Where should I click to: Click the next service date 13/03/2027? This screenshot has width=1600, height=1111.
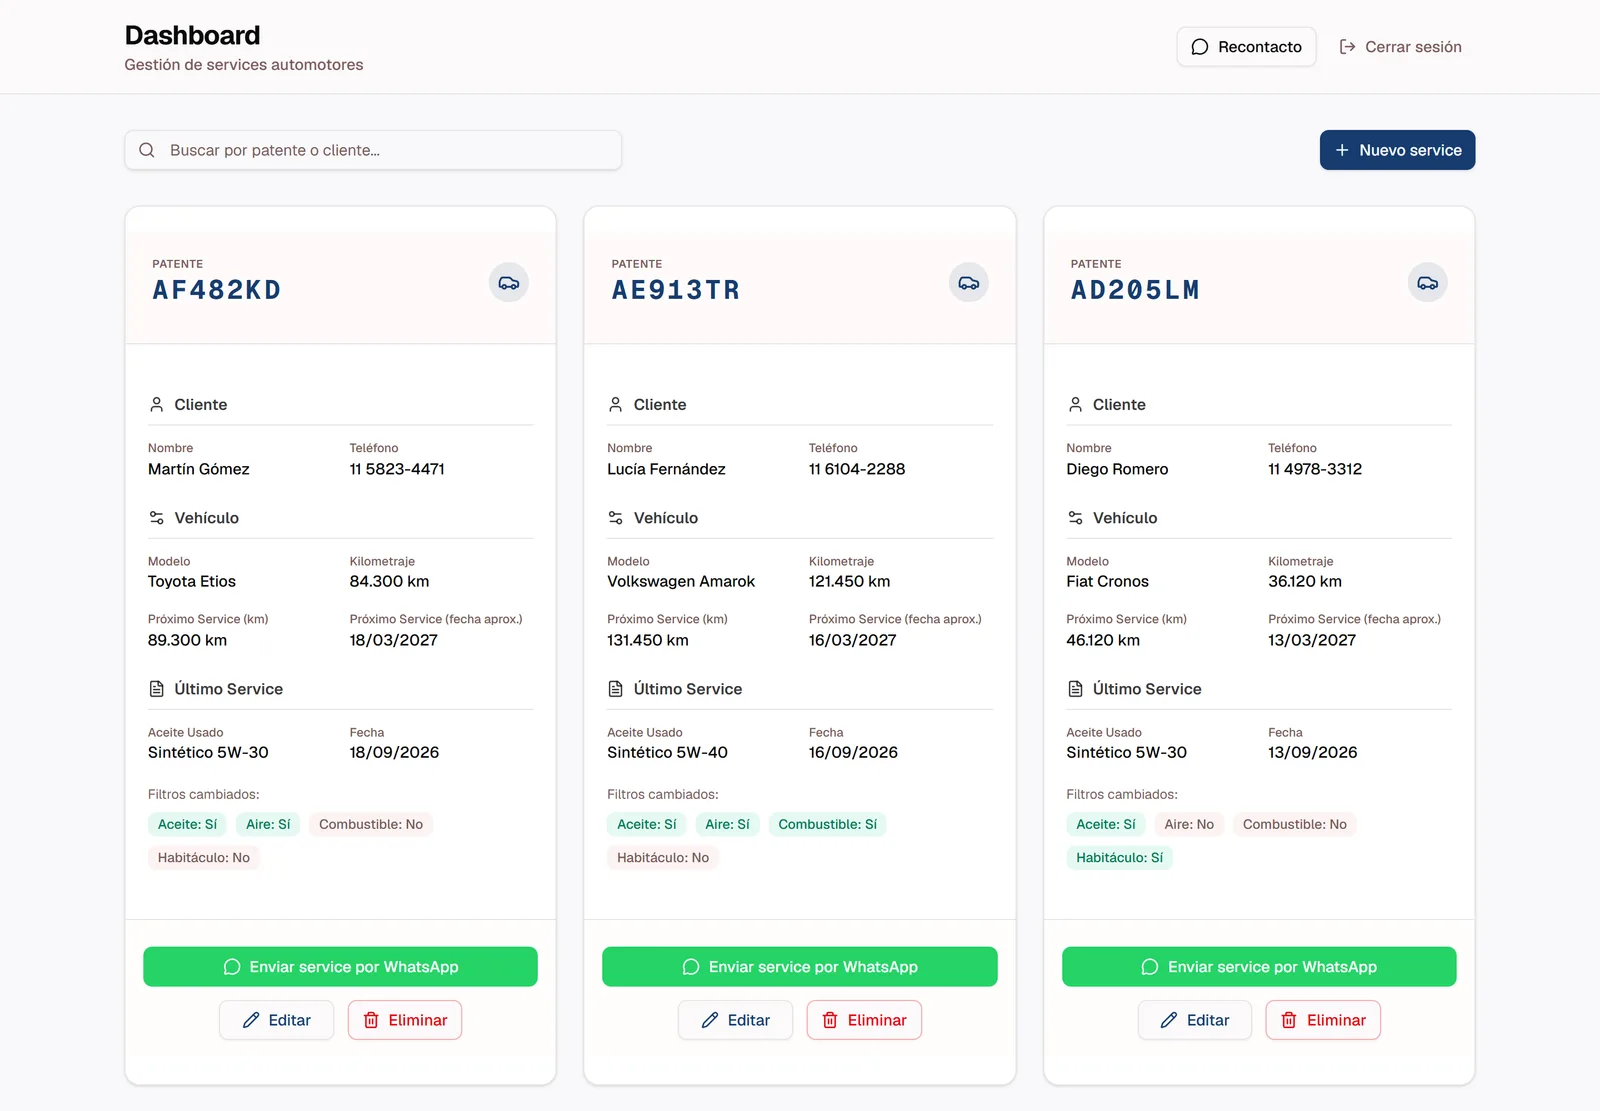(x=1312, y=640)
